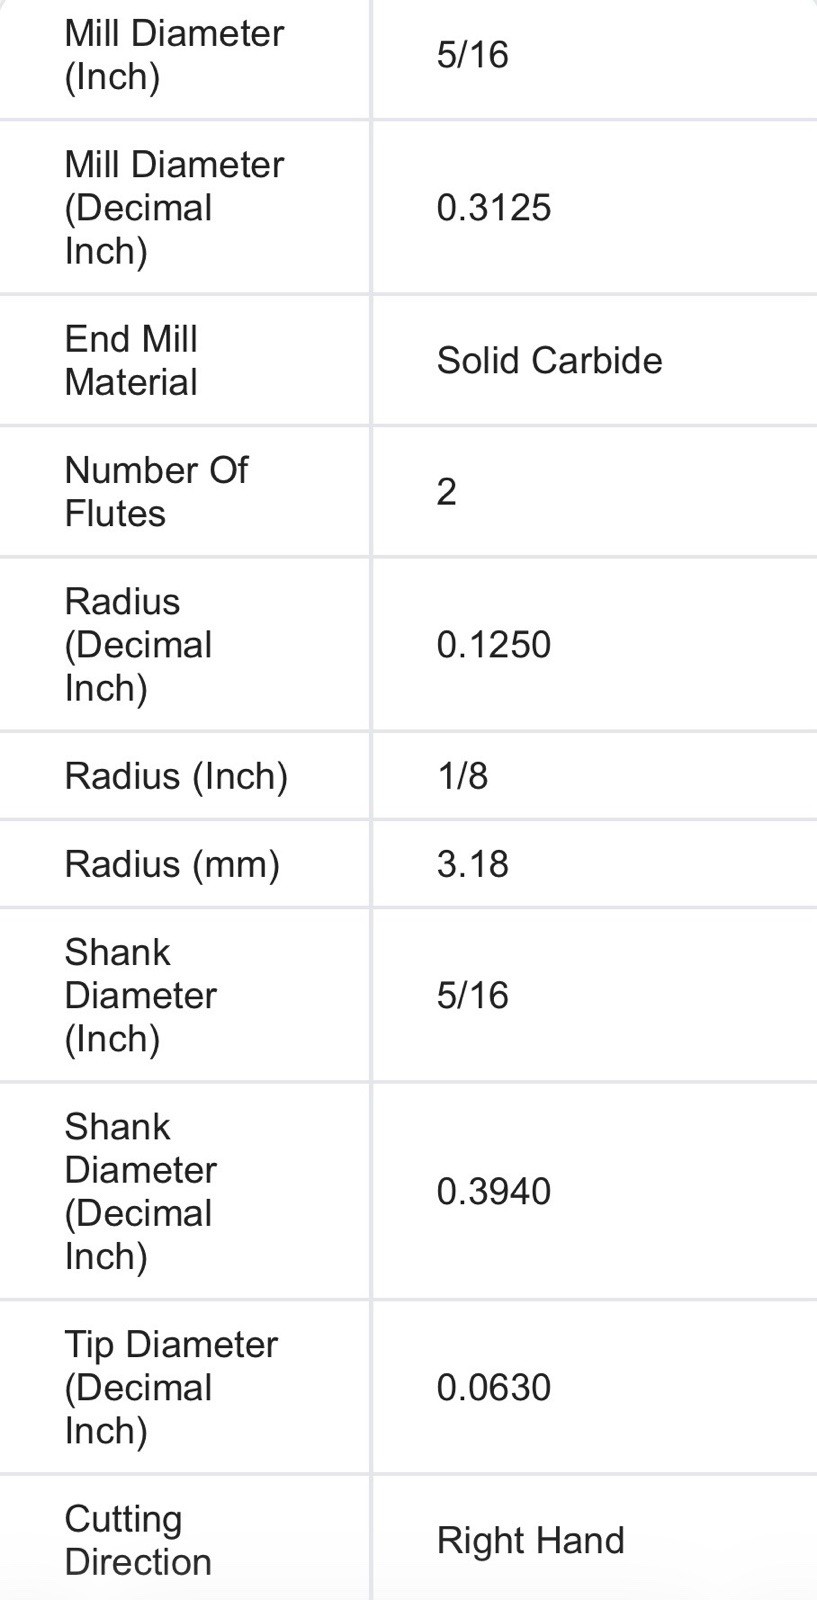The image size is (817, 1600).
Task: Tap the flutes value 2
Action: (x=447, y=492)
